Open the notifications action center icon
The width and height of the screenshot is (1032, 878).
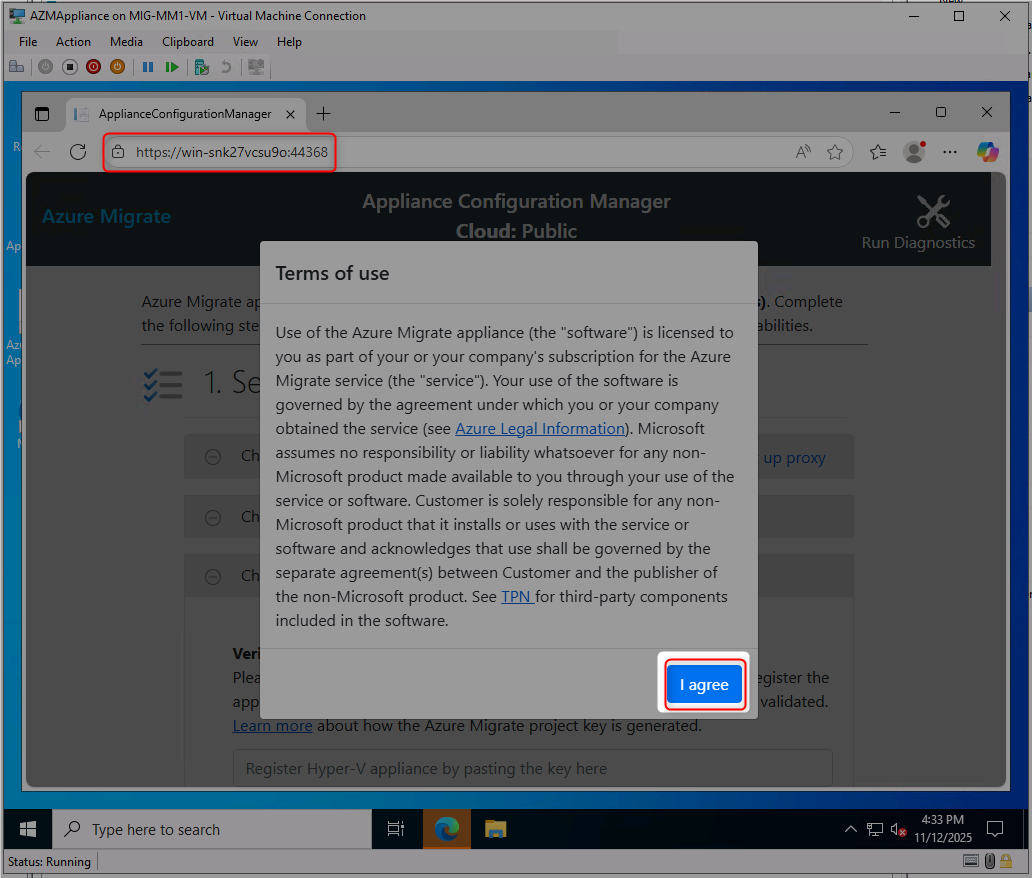[995, 829]
